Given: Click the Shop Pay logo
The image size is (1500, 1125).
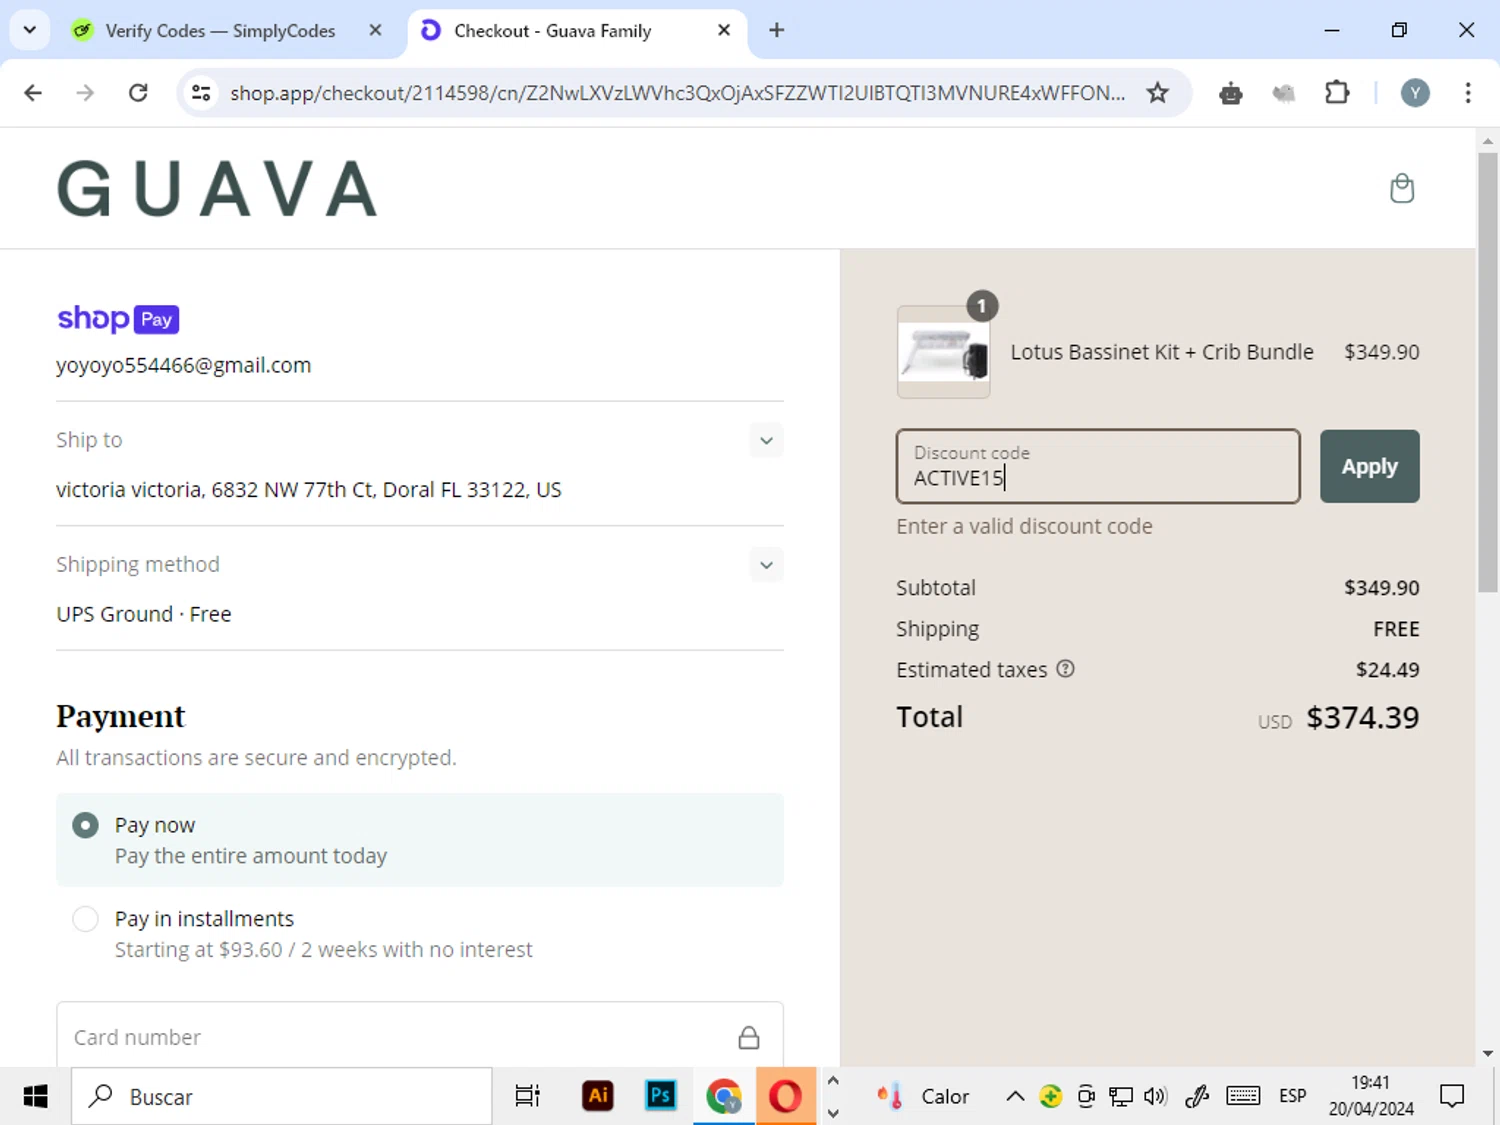Looking at the screenshot, I should (118, 319).
